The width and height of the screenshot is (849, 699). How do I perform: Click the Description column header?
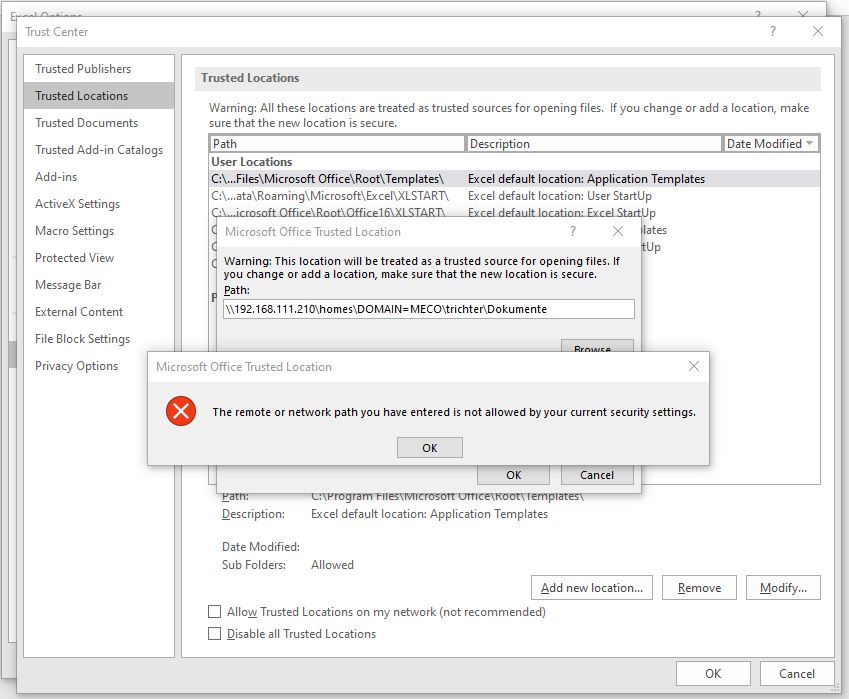[x=594, y=144]
